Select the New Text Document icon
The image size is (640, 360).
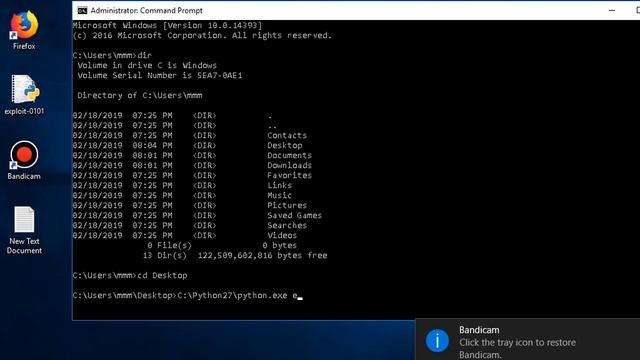click(24, 230)
